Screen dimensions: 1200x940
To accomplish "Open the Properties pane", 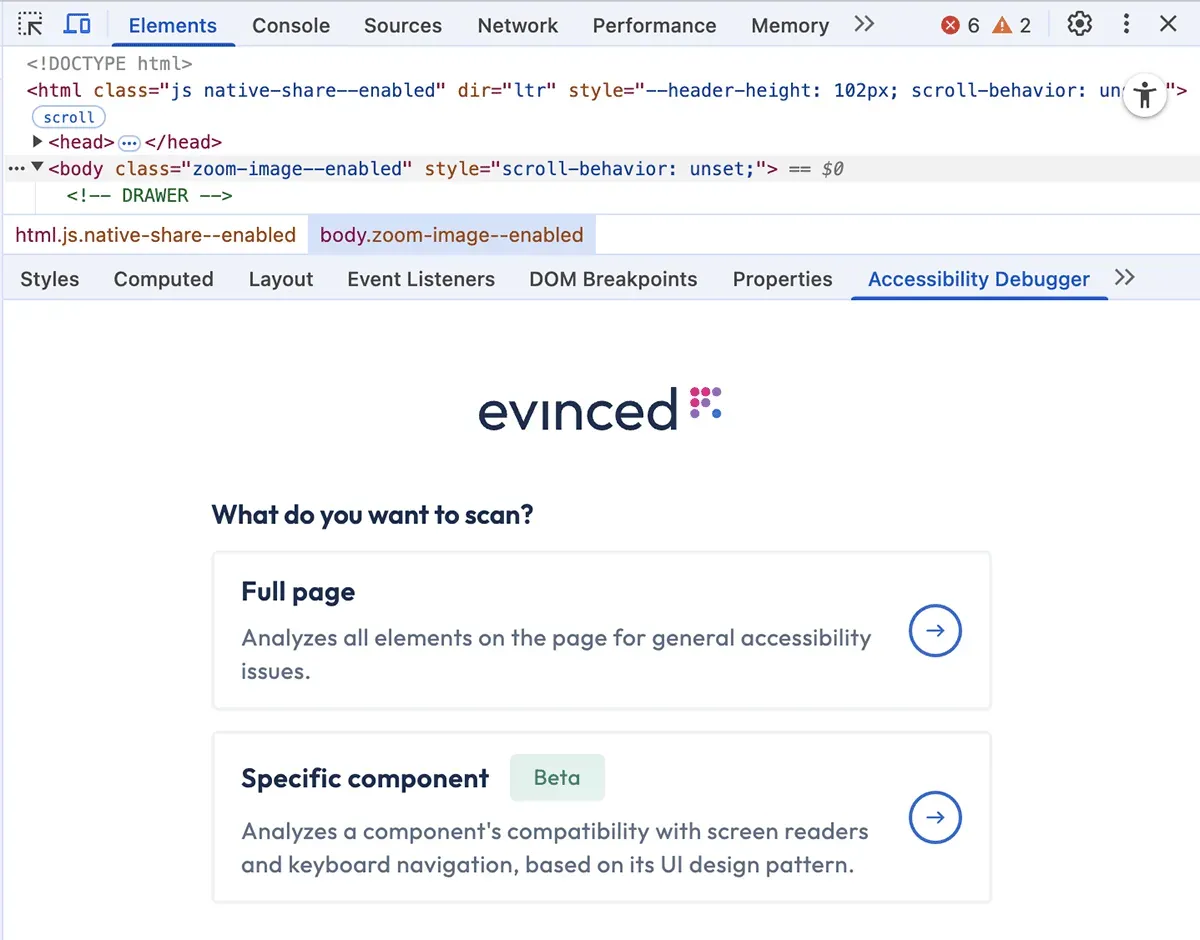I will pos(782,279).
